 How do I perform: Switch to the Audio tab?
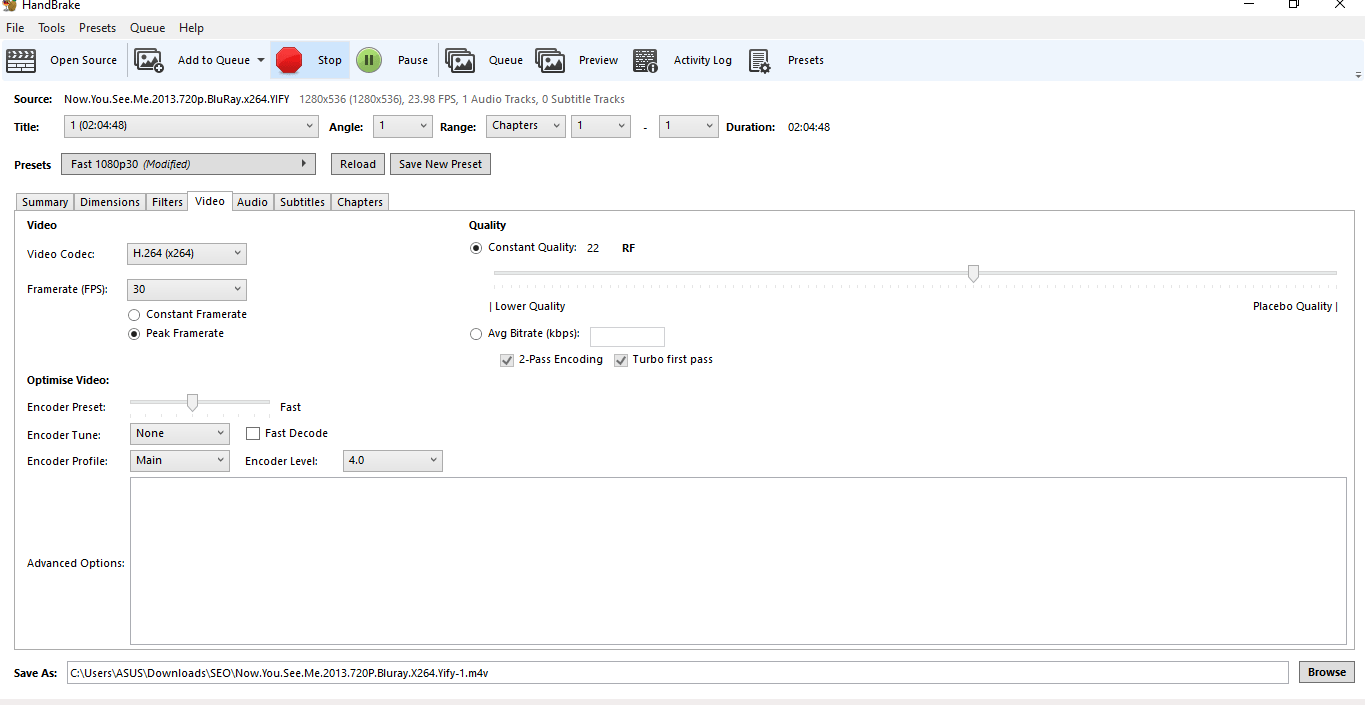(x=252, y=201)
